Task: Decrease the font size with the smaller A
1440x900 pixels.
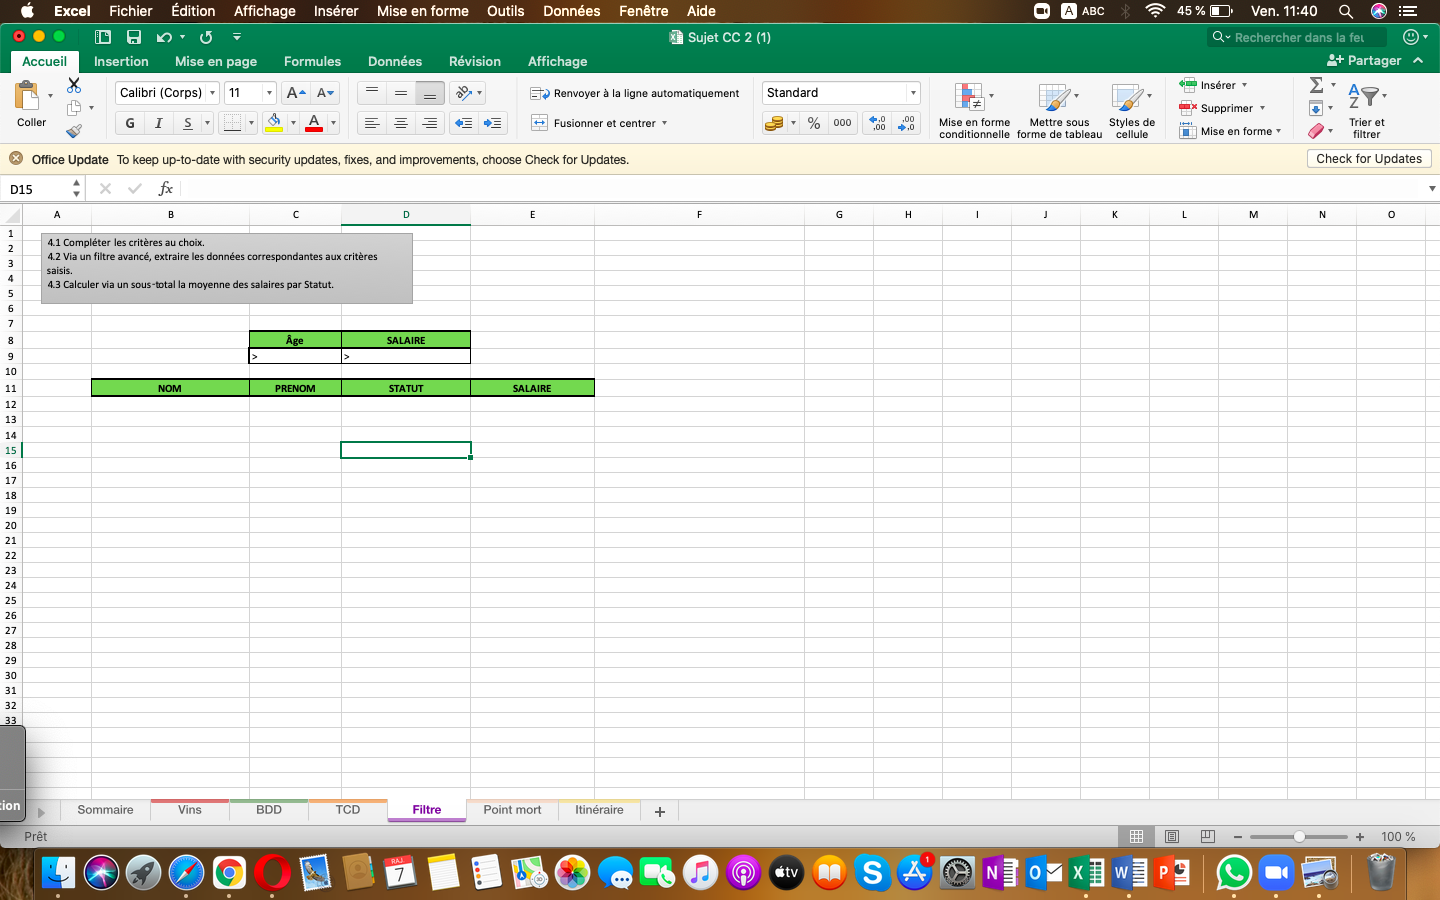Action: click(325, 93)
